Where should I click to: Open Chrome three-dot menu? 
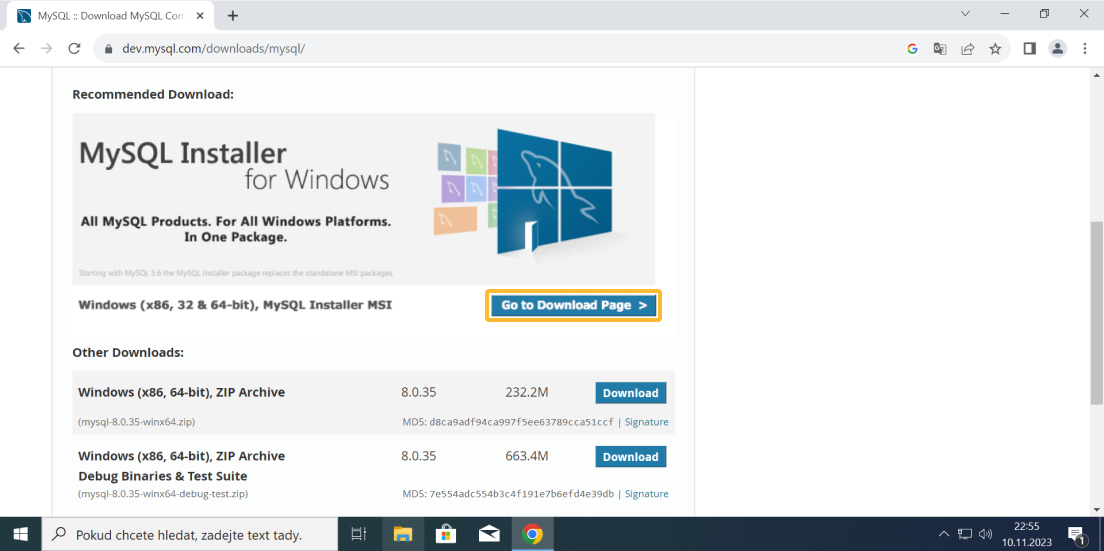(x=1085, y=48)
